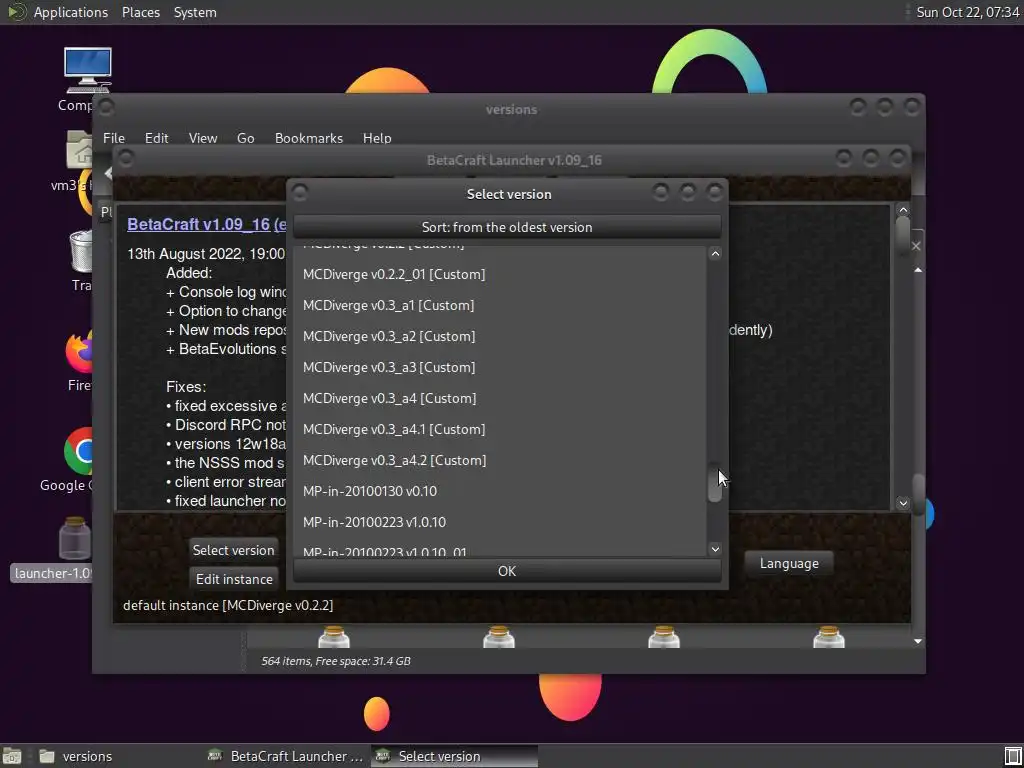Click version list scroll up arrow

coord(715,254)
